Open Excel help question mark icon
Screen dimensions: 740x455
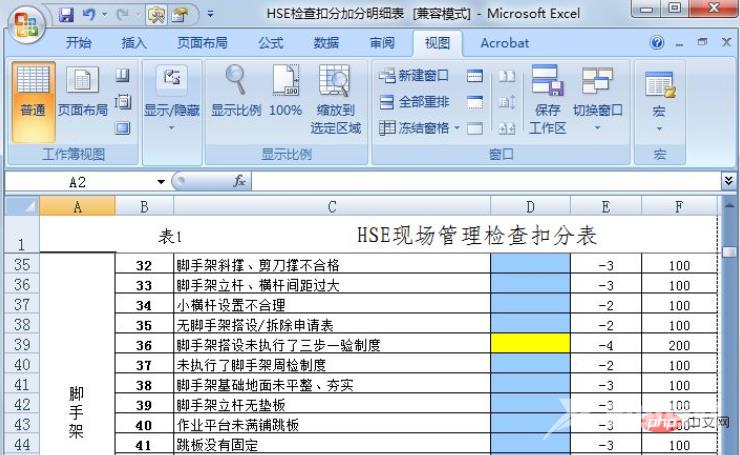click(657, 44)
